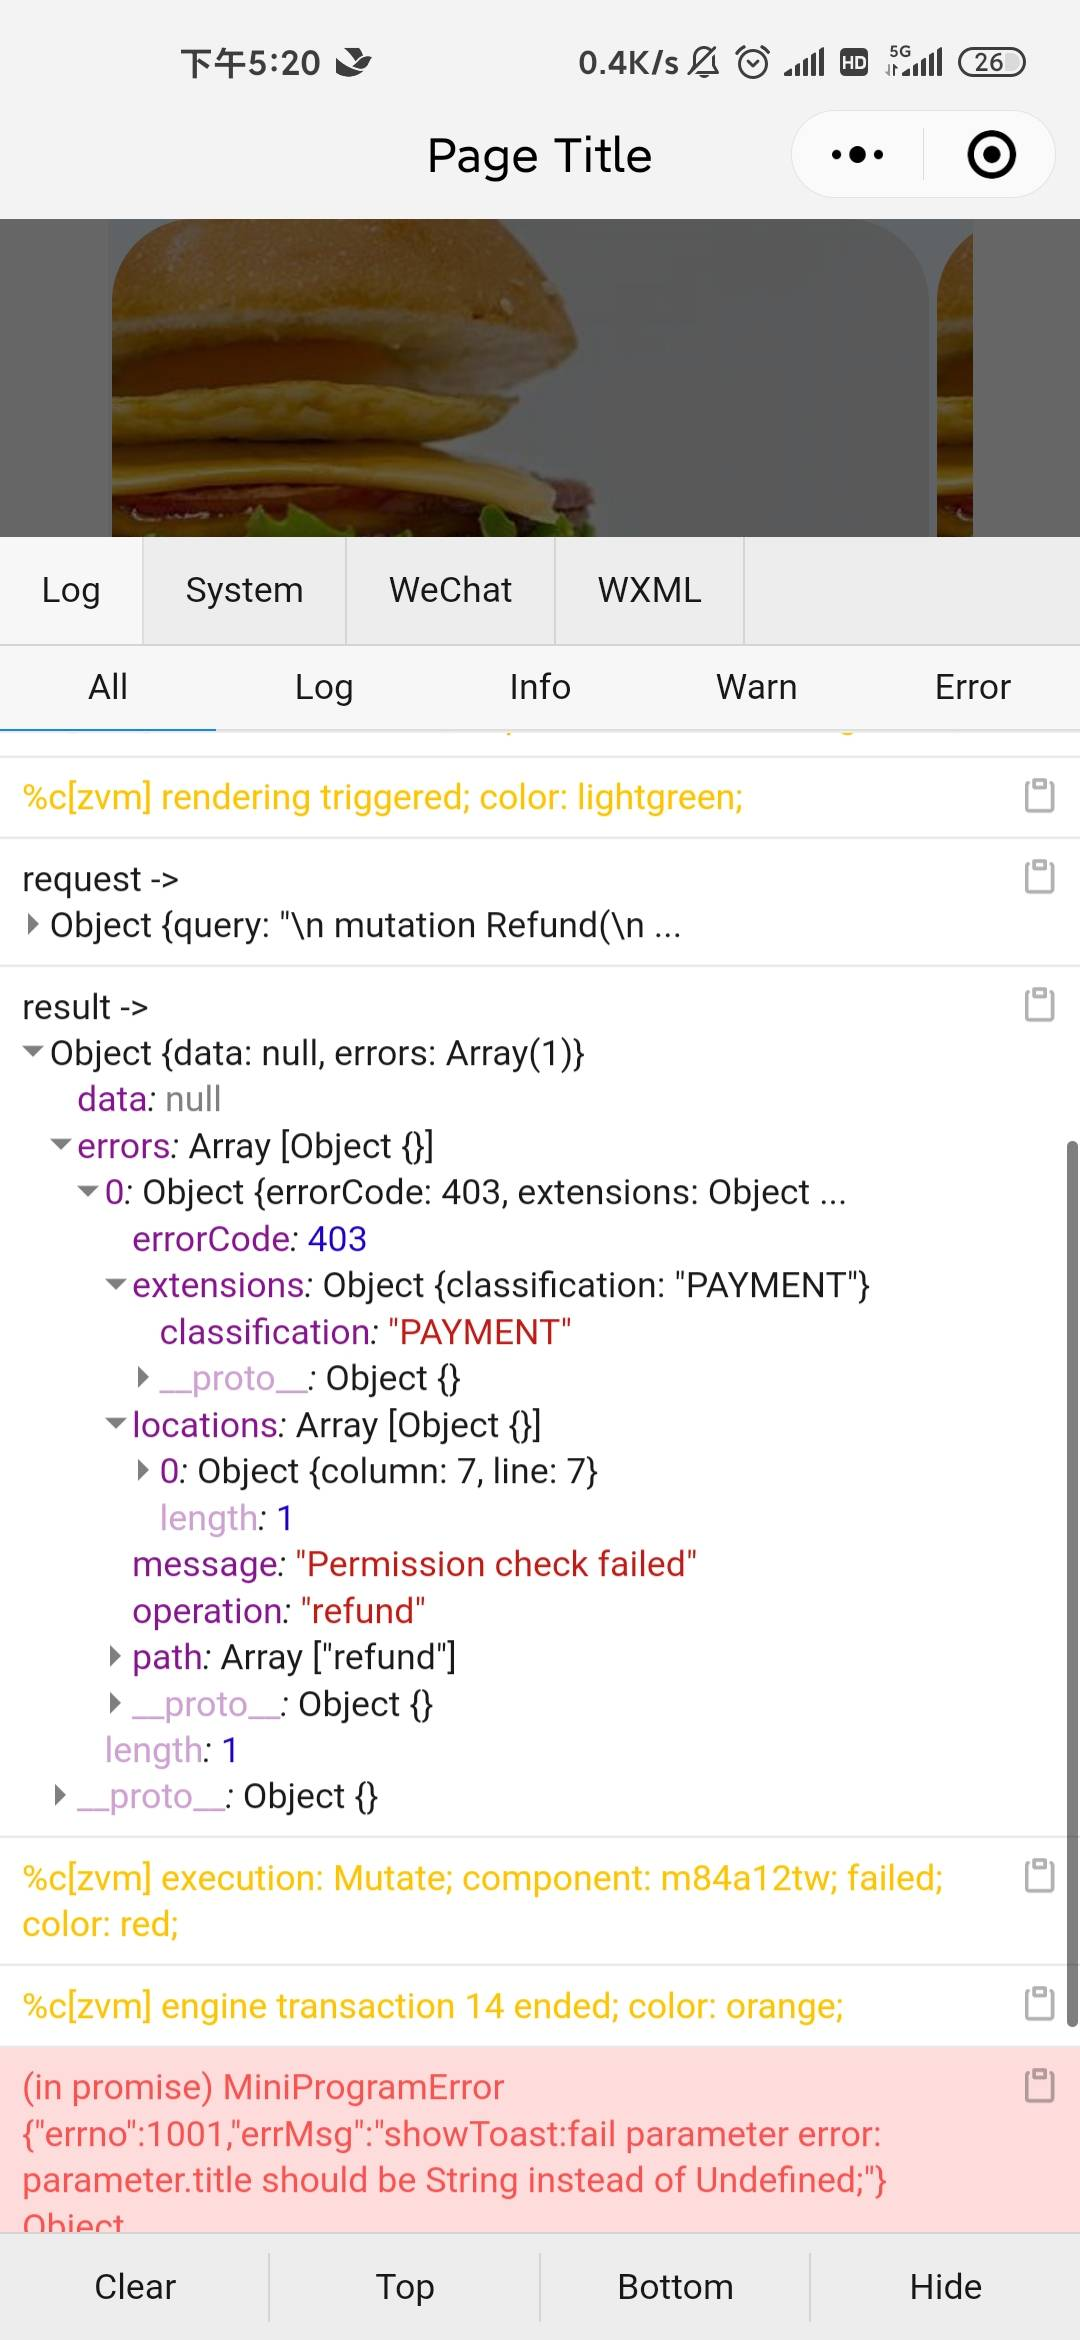Tap the operation: "refund" line
The image size is (1080, 2340).
coord(278,1611)
